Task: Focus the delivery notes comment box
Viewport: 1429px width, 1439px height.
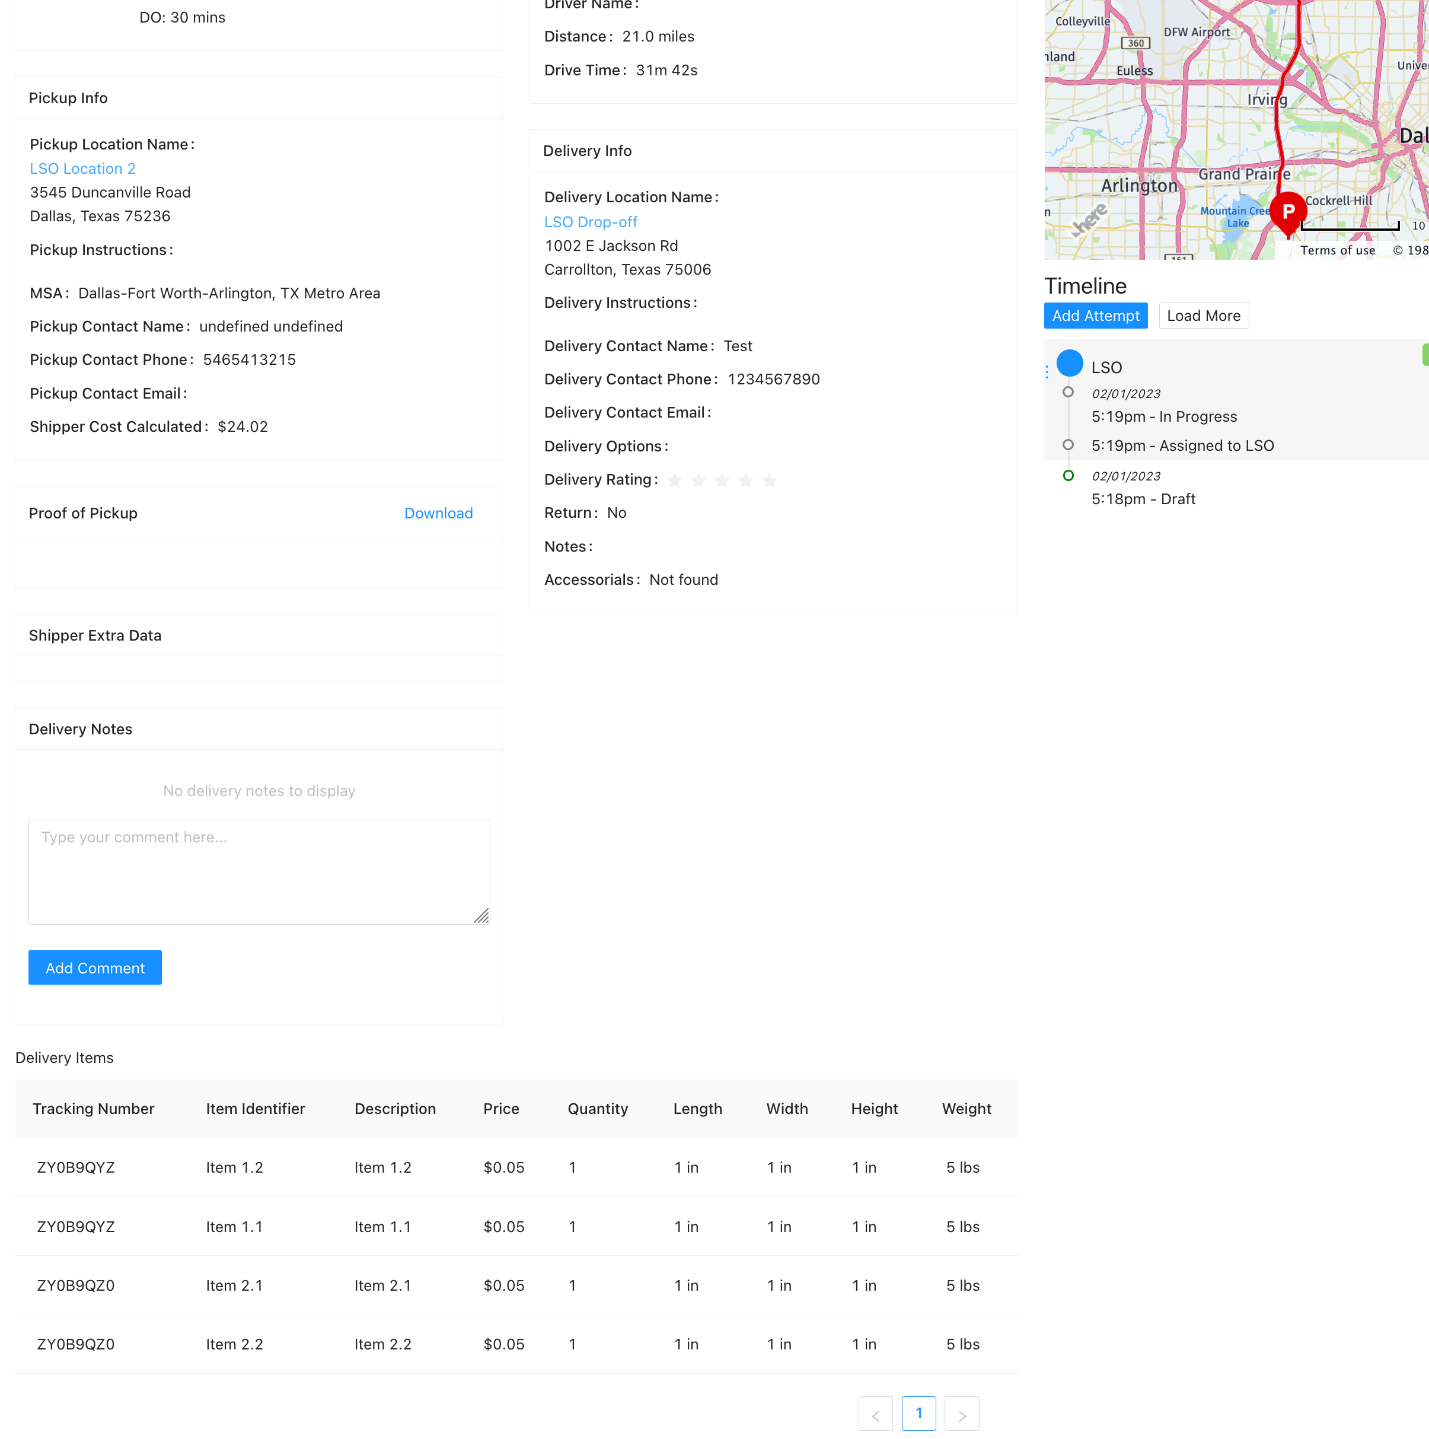Action: [258, 871]
